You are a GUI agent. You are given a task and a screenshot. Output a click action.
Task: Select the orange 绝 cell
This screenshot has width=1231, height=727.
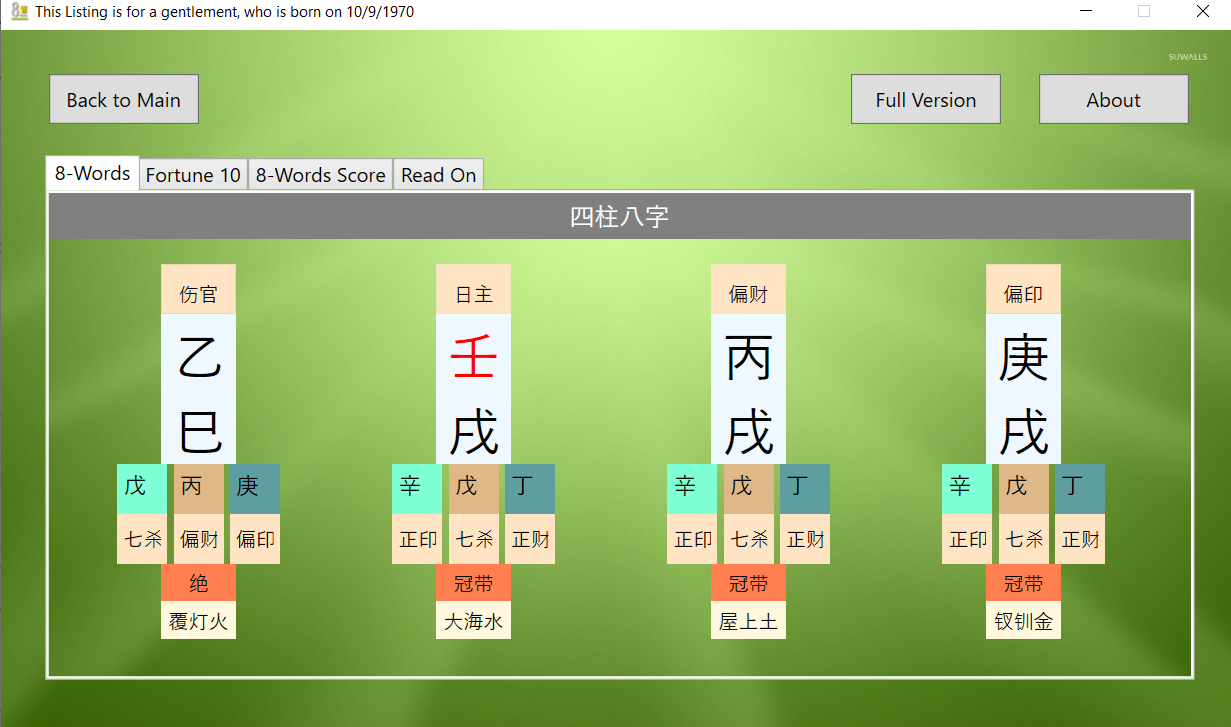(x=198, y=583)
